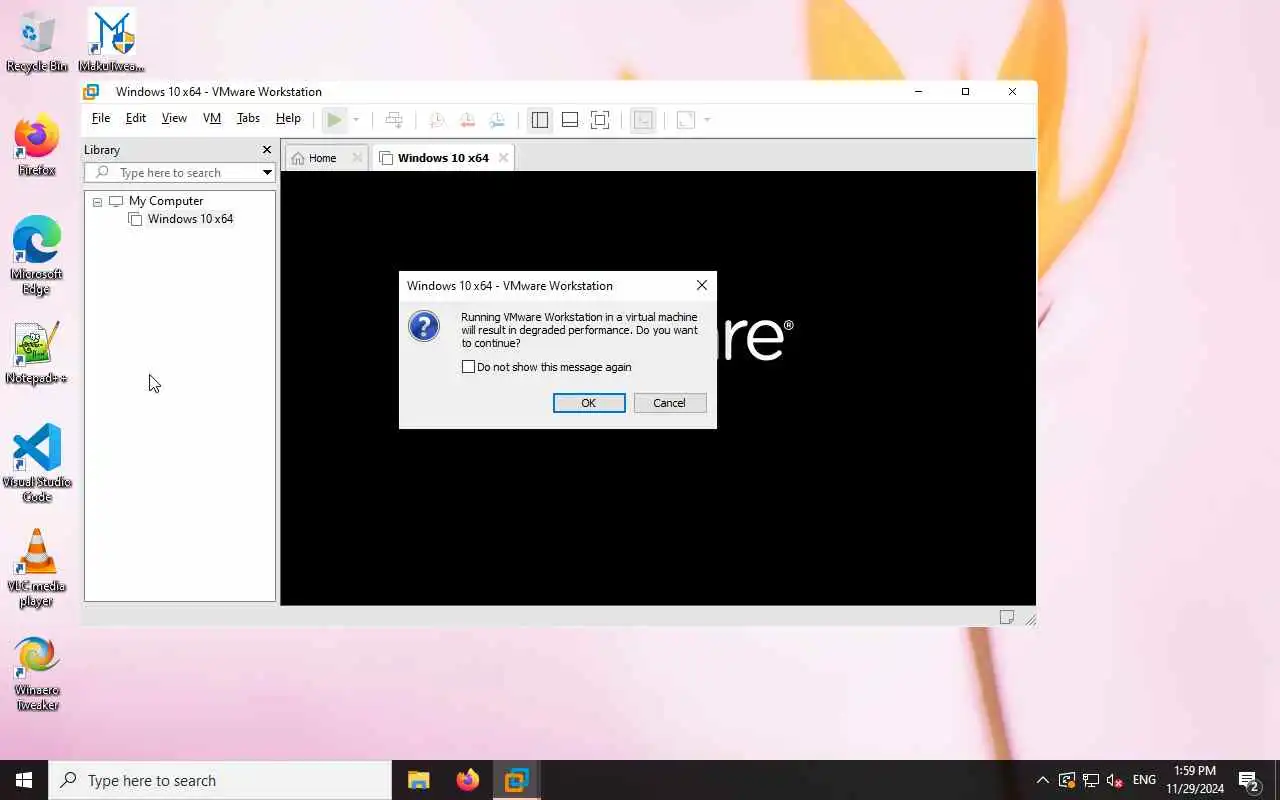The image size is (1280, 800).
Task: Open the Recycle Bin desktop icon
Action: [x=37, y=42]
